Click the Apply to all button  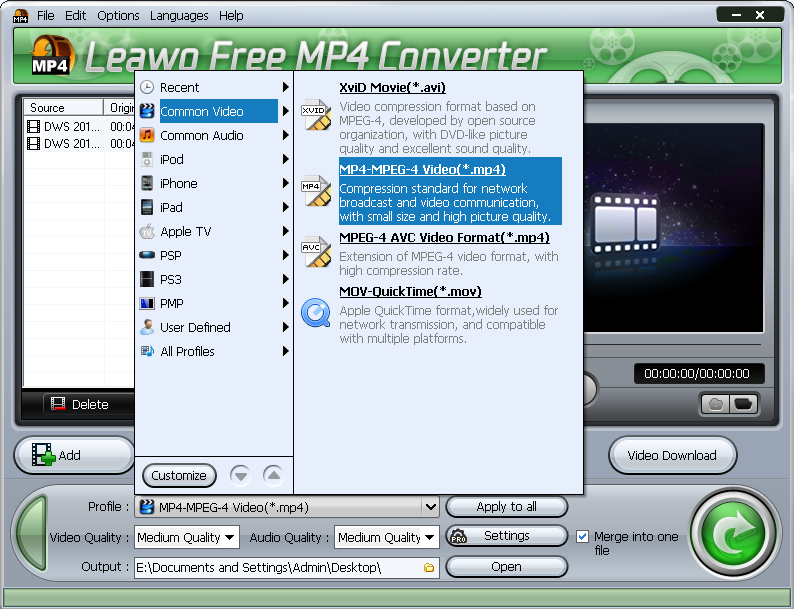click(506, 507)
